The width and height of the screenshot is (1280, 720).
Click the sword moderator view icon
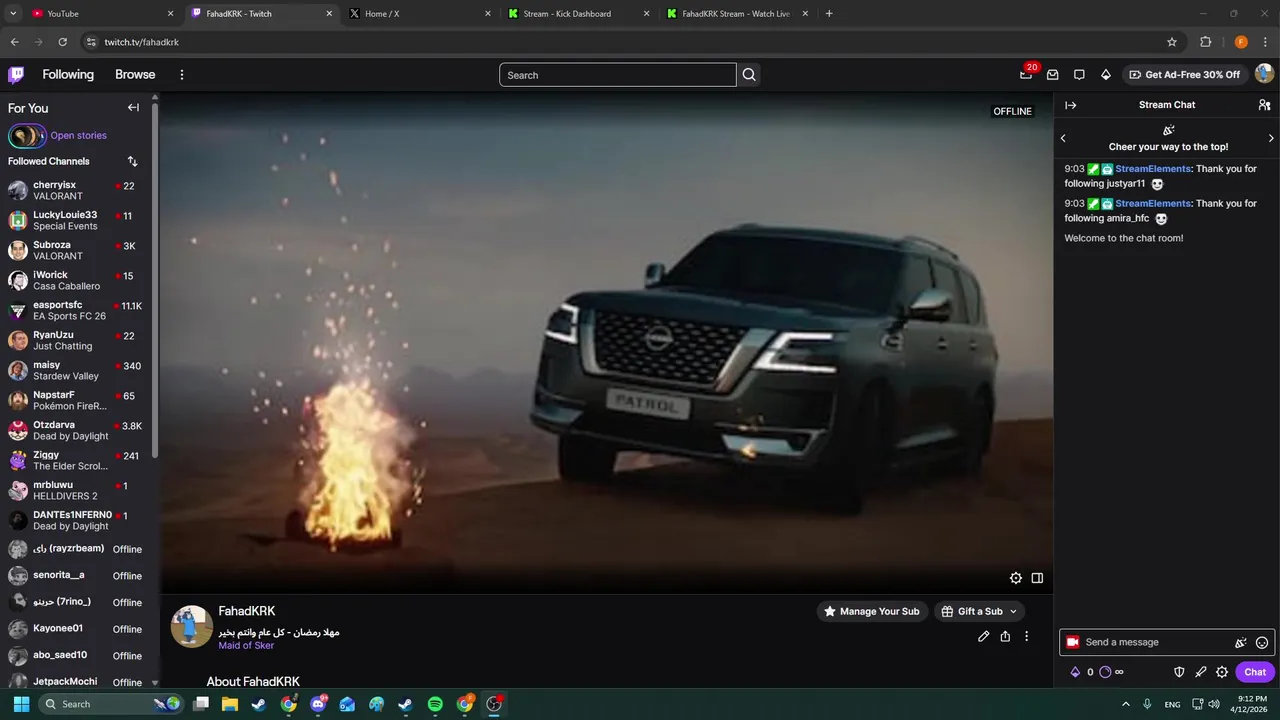pos(1201,672)
